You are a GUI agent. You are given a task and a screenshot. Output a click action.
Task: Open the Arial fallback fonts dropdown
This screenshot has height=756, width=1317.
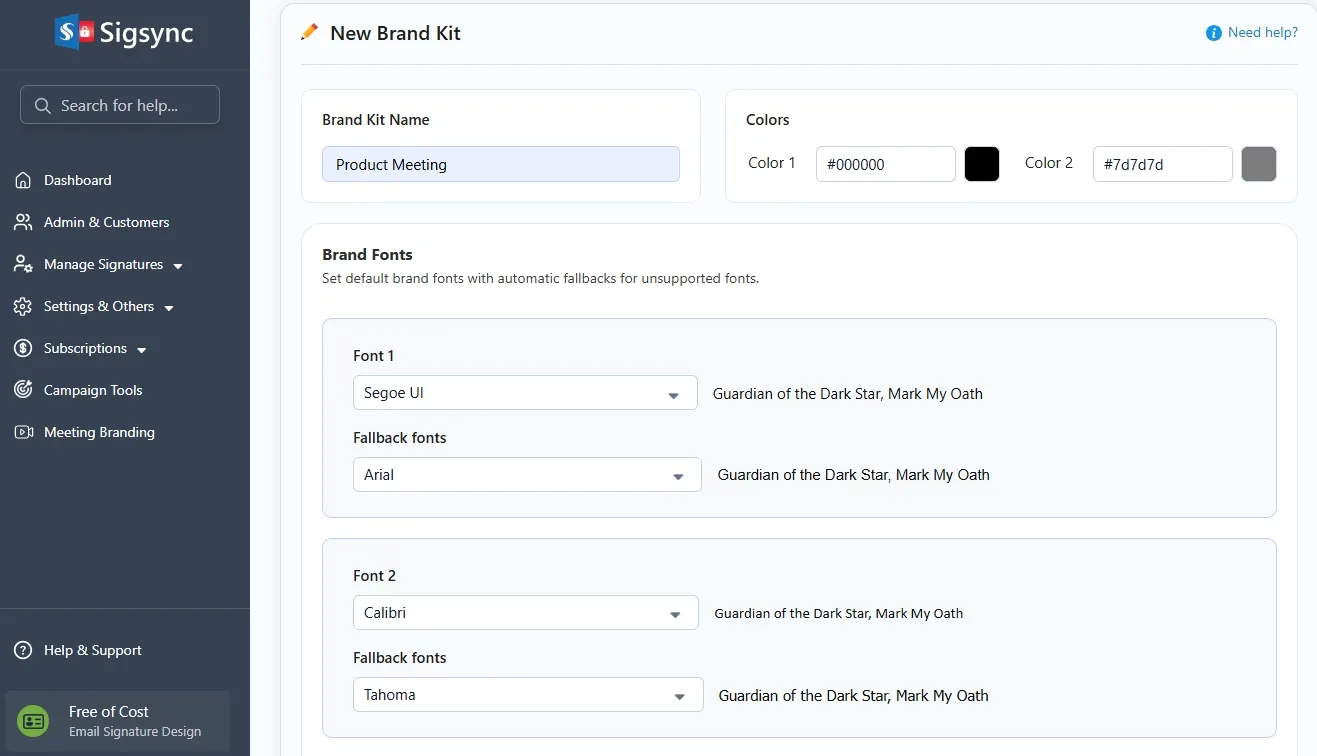[527, 475]
